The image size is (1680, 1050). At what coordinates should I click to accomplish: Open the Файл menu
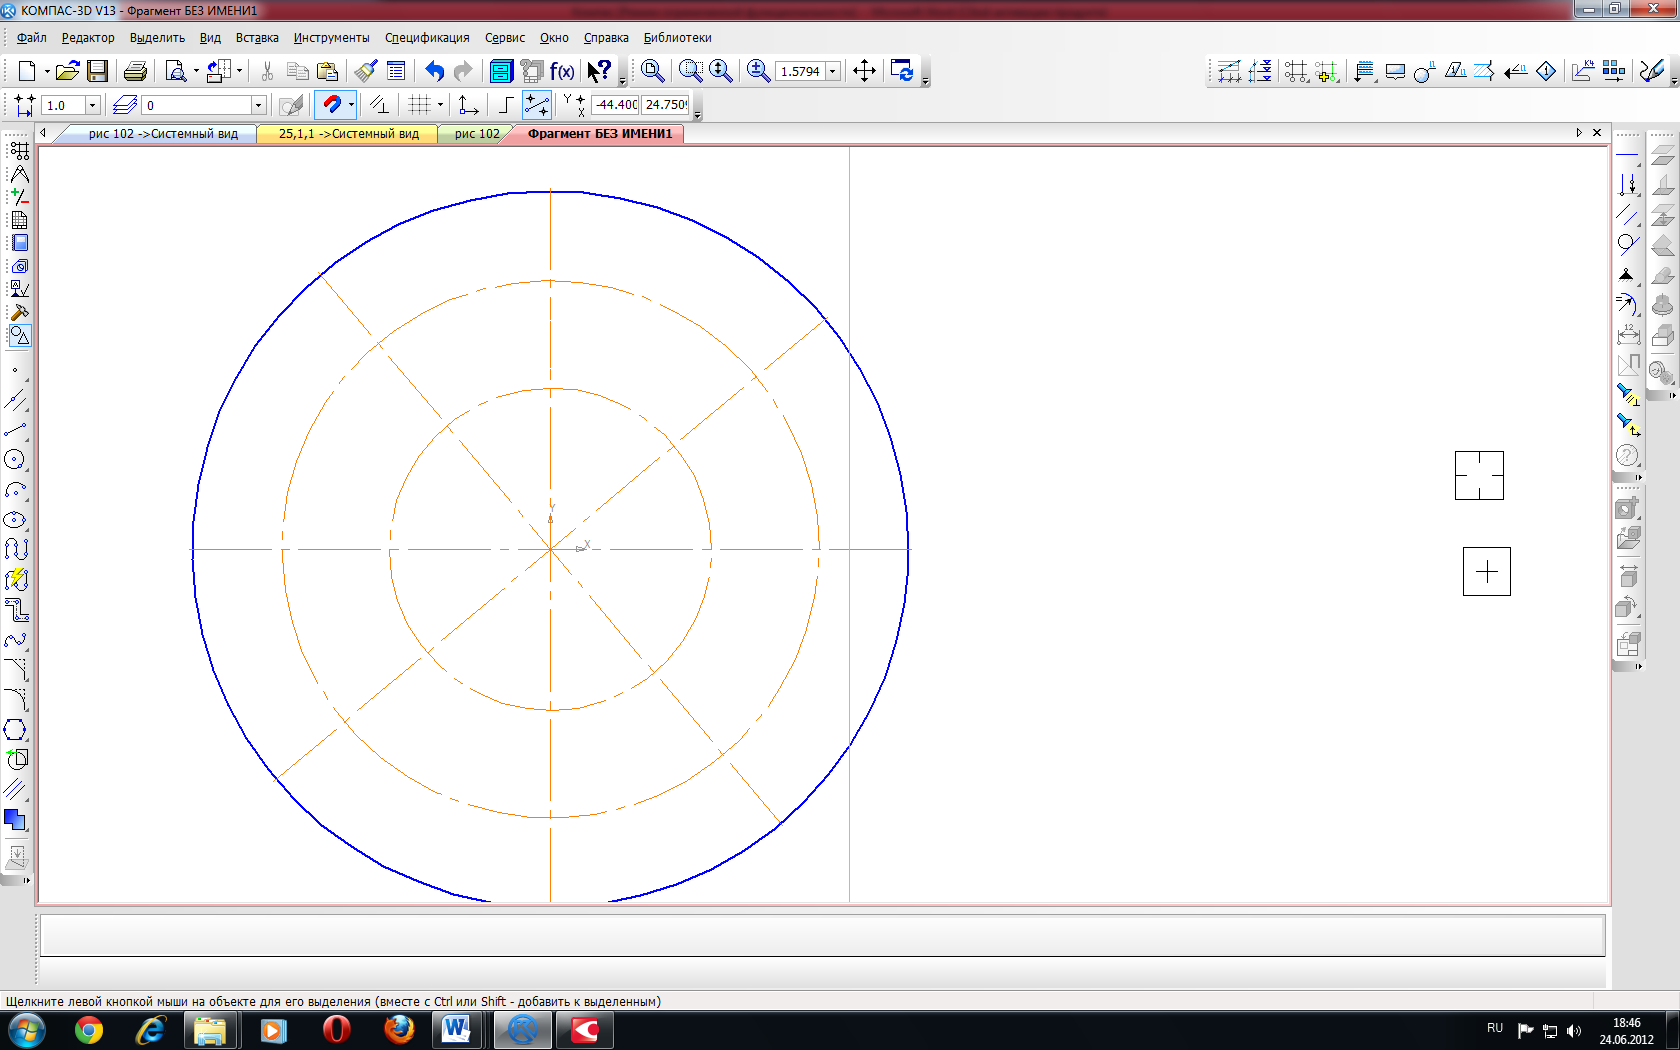pyautogui.click(x=32, y=38)
